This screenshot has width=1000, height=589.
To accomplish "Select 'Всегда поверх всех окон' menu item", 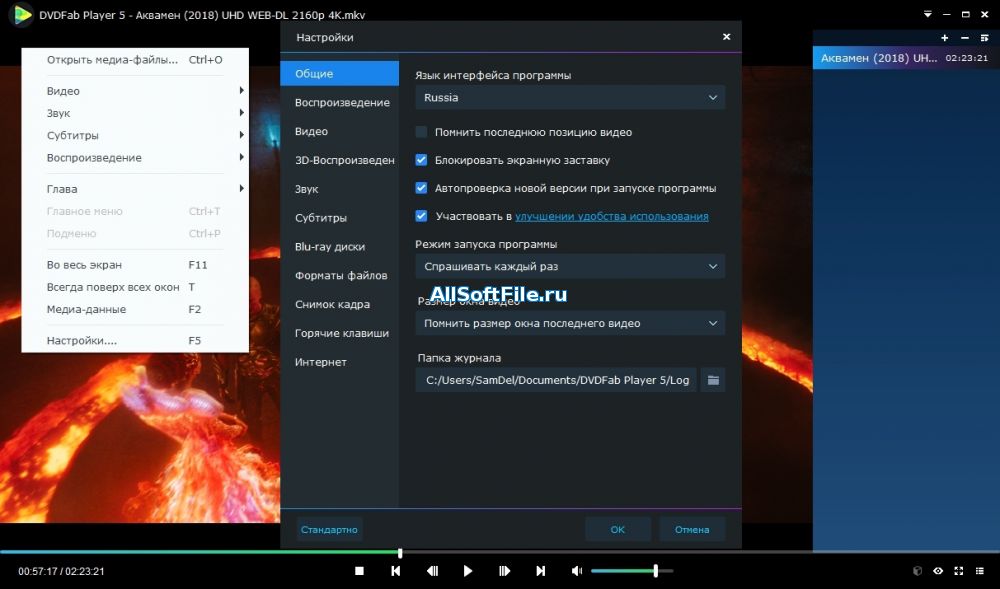I will click(x=135, y=287).
